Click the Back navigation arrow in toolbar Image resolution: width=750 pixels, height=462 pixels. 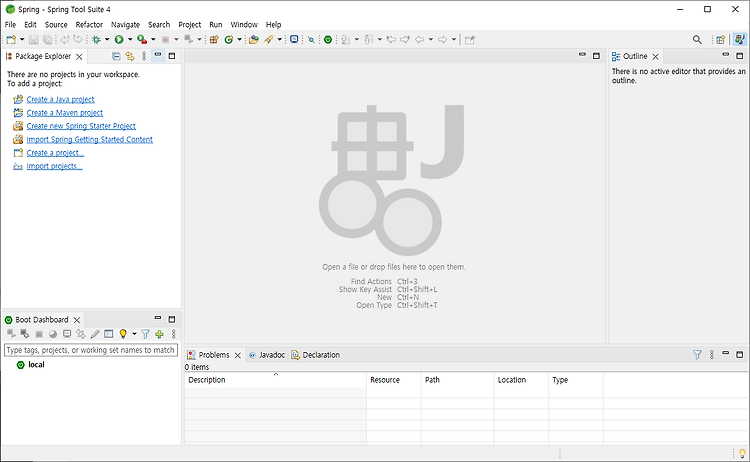click(419, 40)
